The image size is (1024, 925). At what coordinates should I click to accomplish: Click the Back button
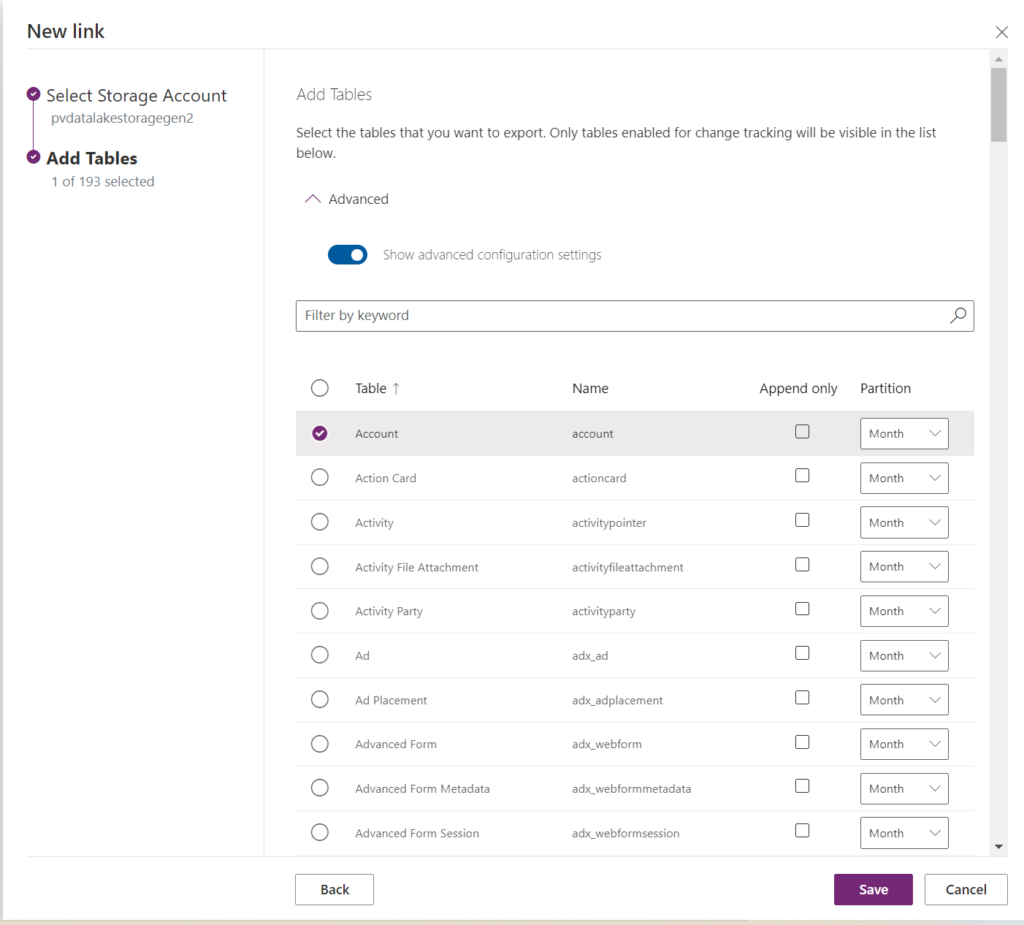334,890
